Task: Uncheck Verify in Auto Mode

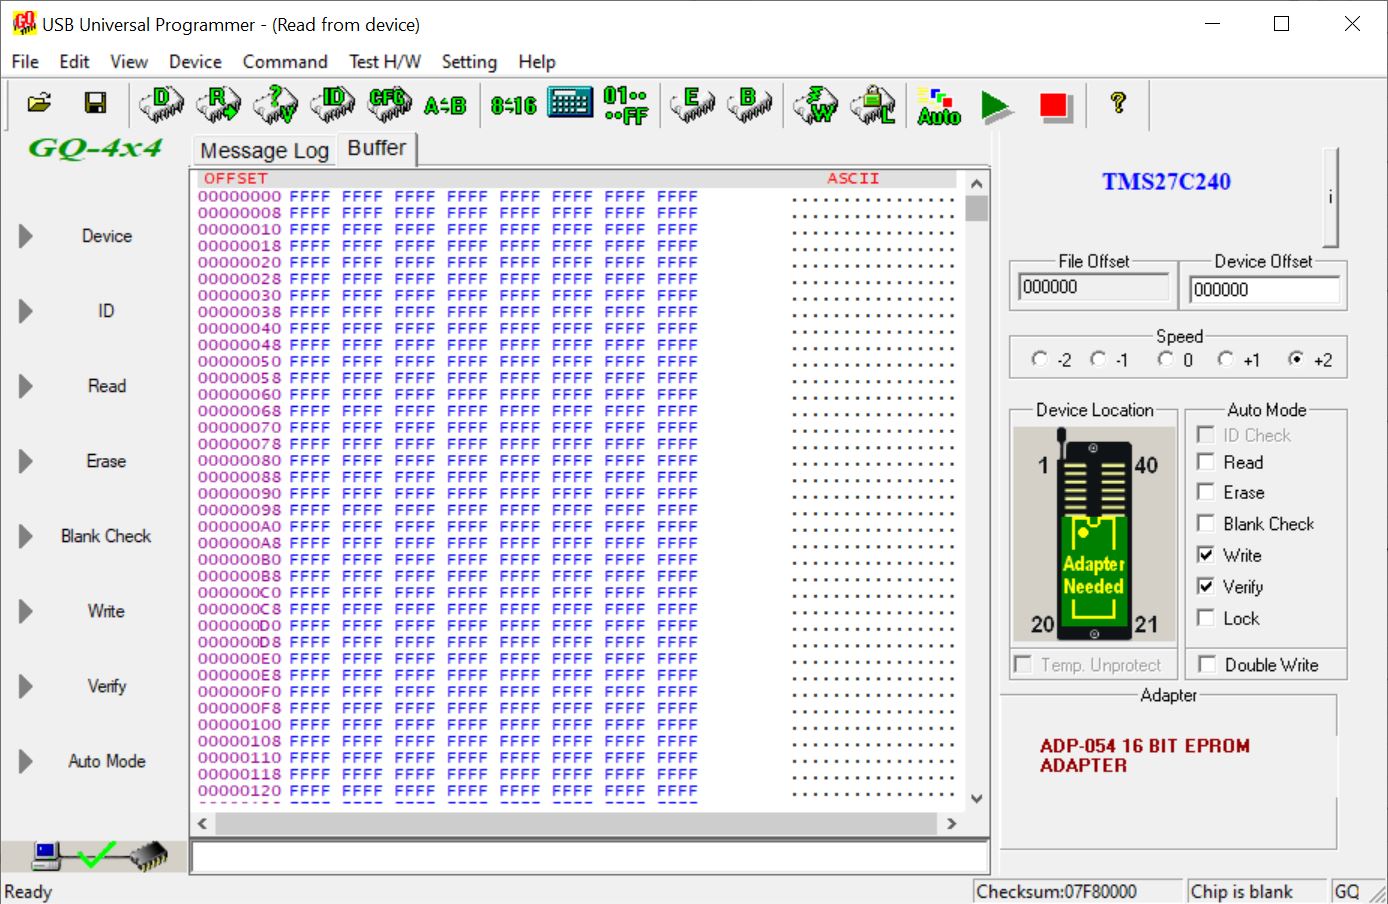Action: click(x=1206, y=586)
